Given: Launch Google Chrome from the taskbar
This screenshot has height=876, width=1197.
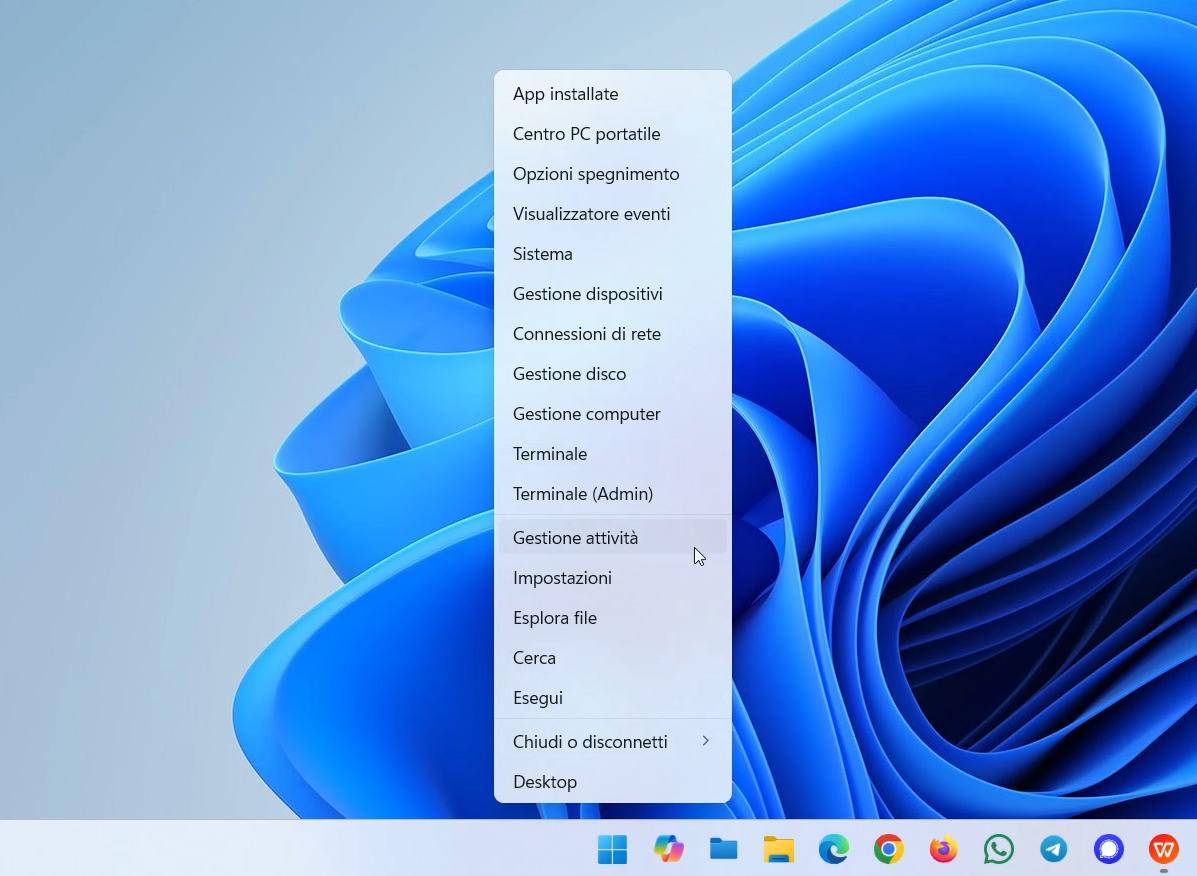Looking at the screenshot, I should click(888, 849).
